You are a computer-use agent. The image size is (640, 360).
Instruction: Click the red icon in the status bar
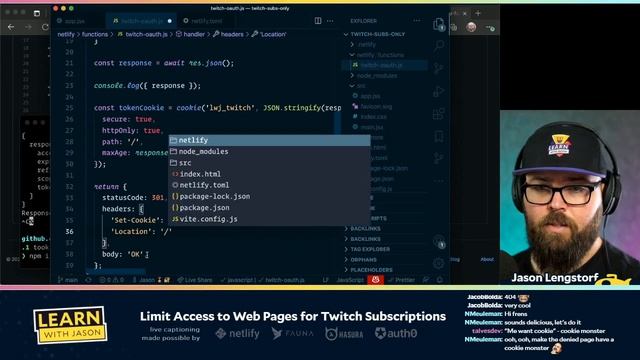(x=376, y=280)
